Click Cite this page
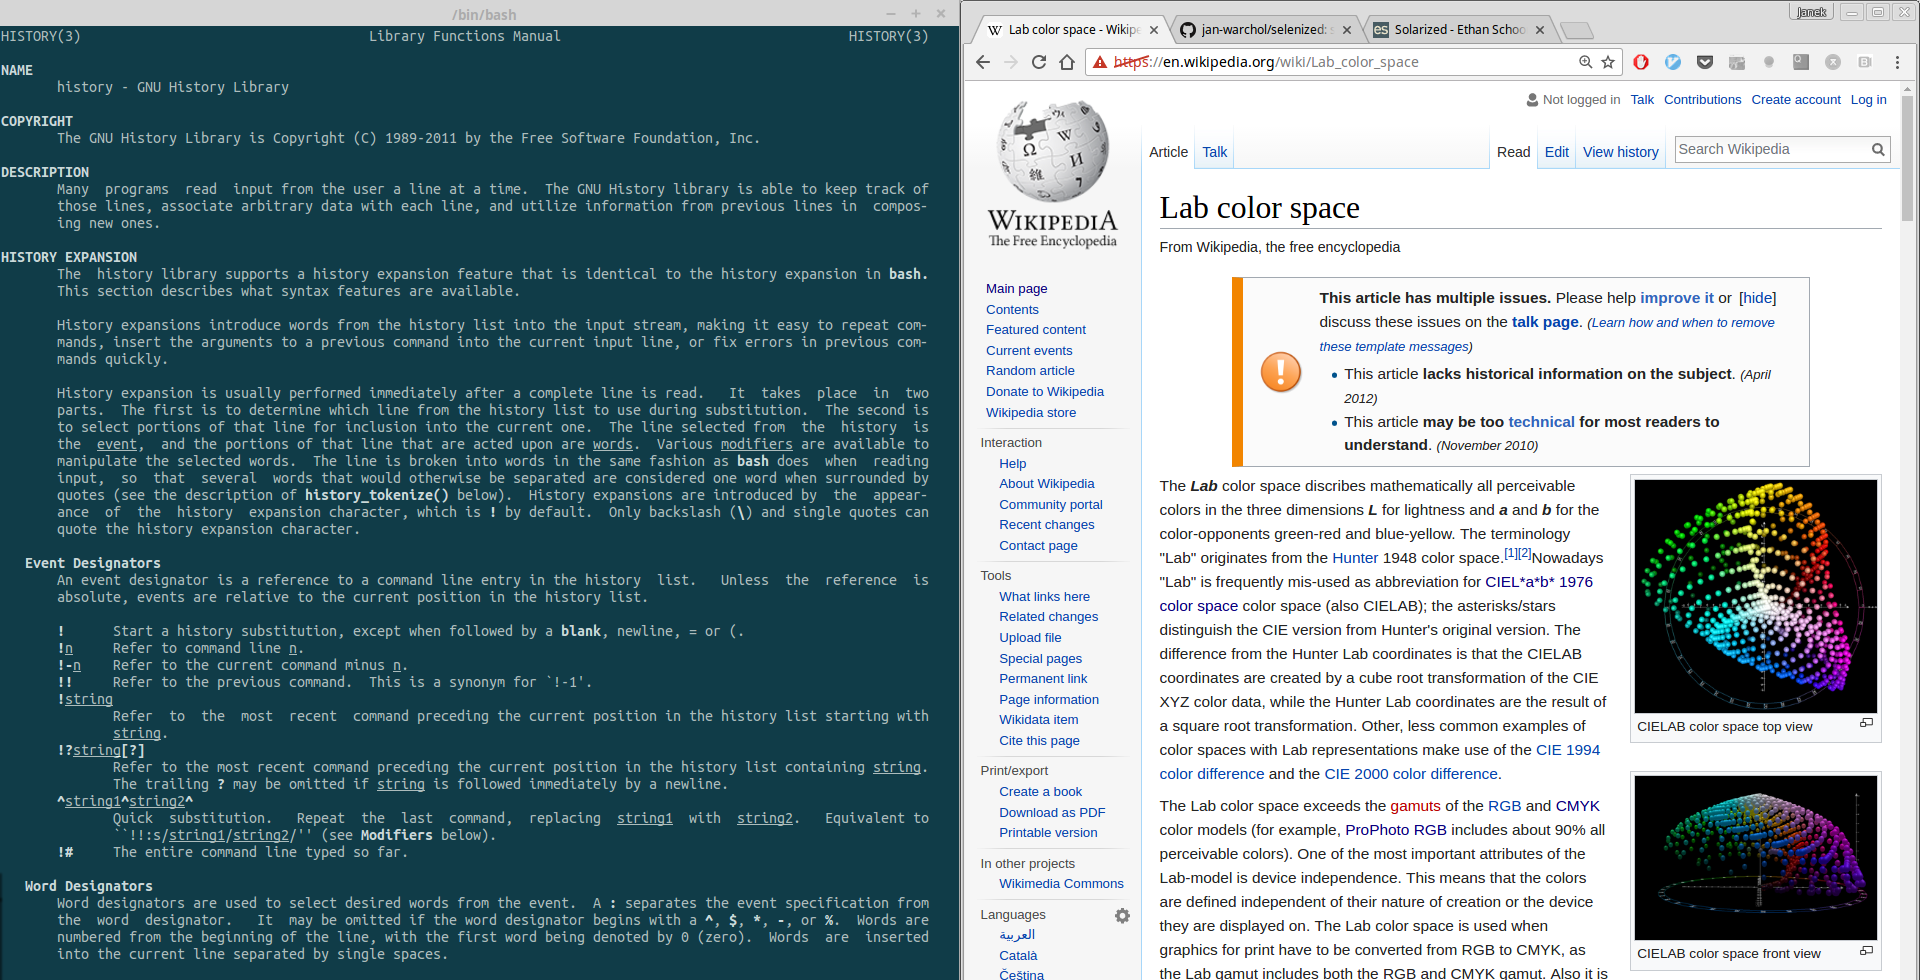The height and width of the screenshot is (980, 1920). point(1039,741)
